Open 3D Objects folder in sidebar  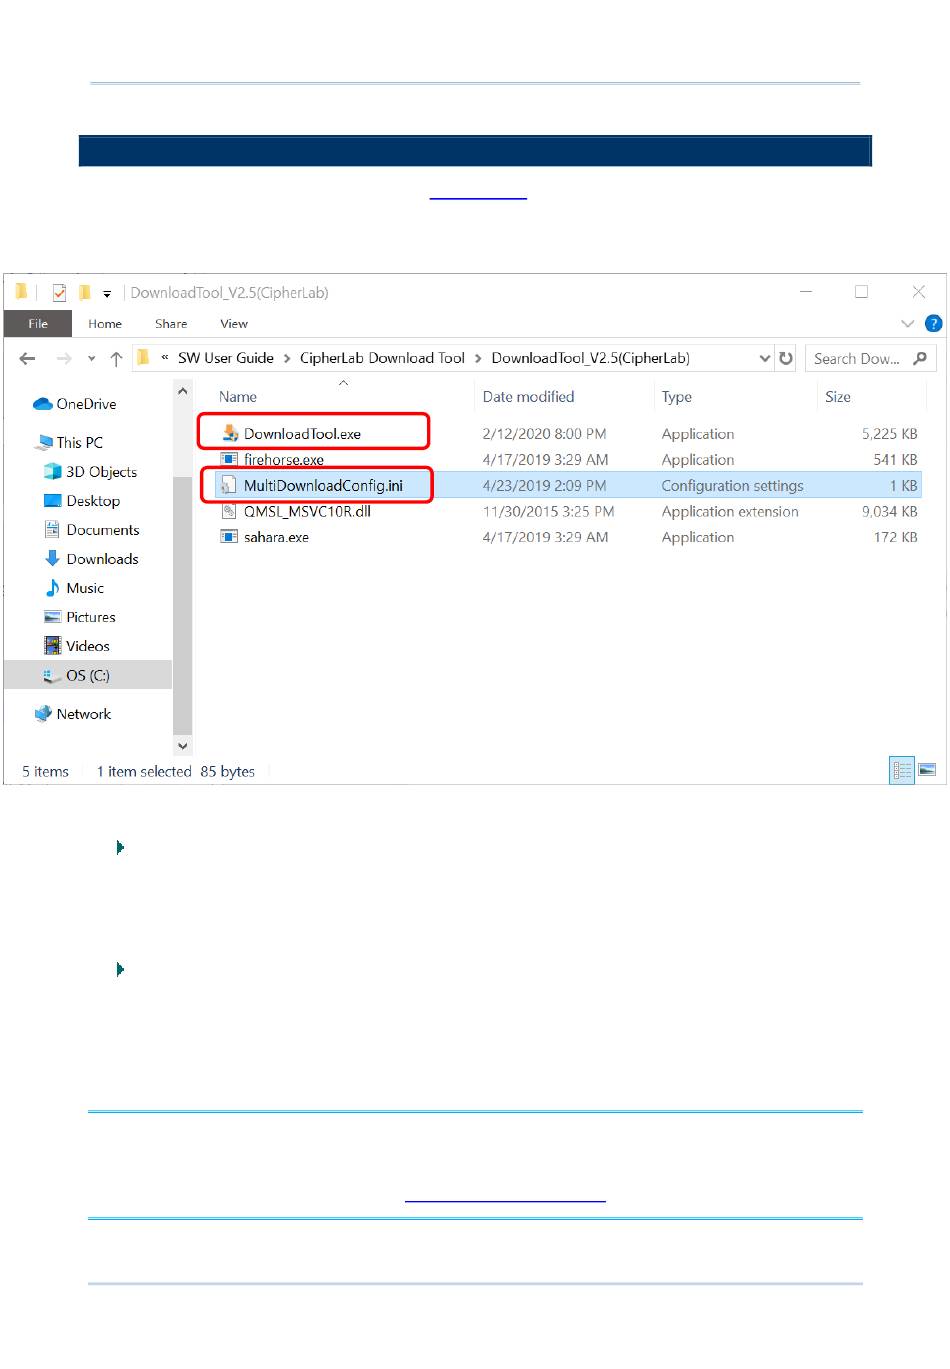tap(90, 472)
